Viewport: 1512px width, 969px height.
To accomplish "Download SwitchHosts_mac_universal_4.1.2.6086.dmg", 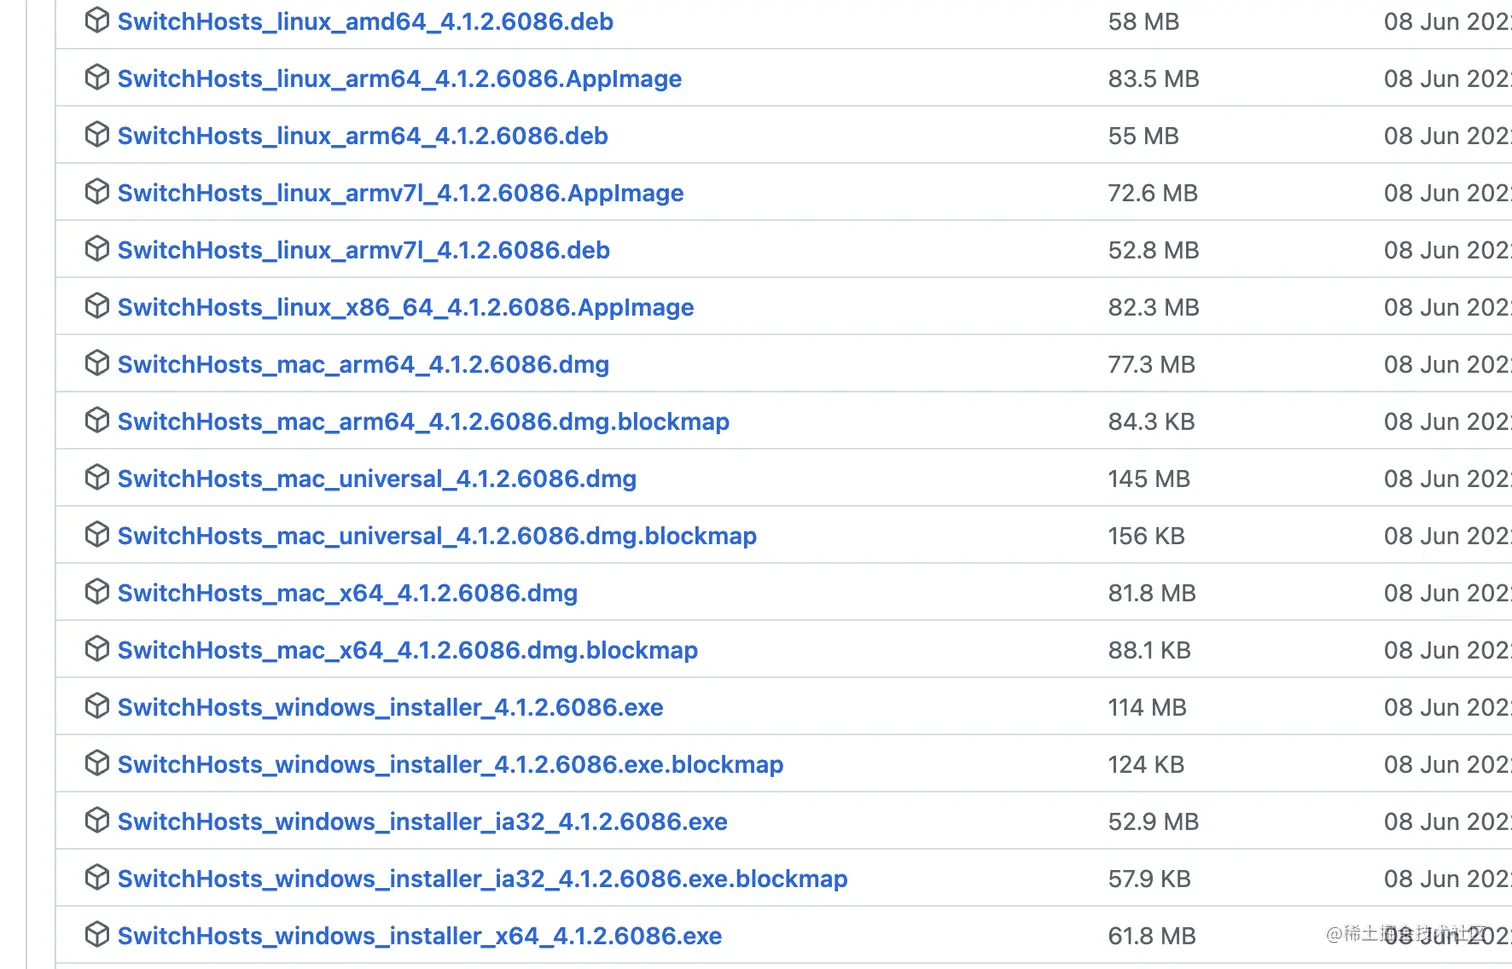I will (377, 478).
